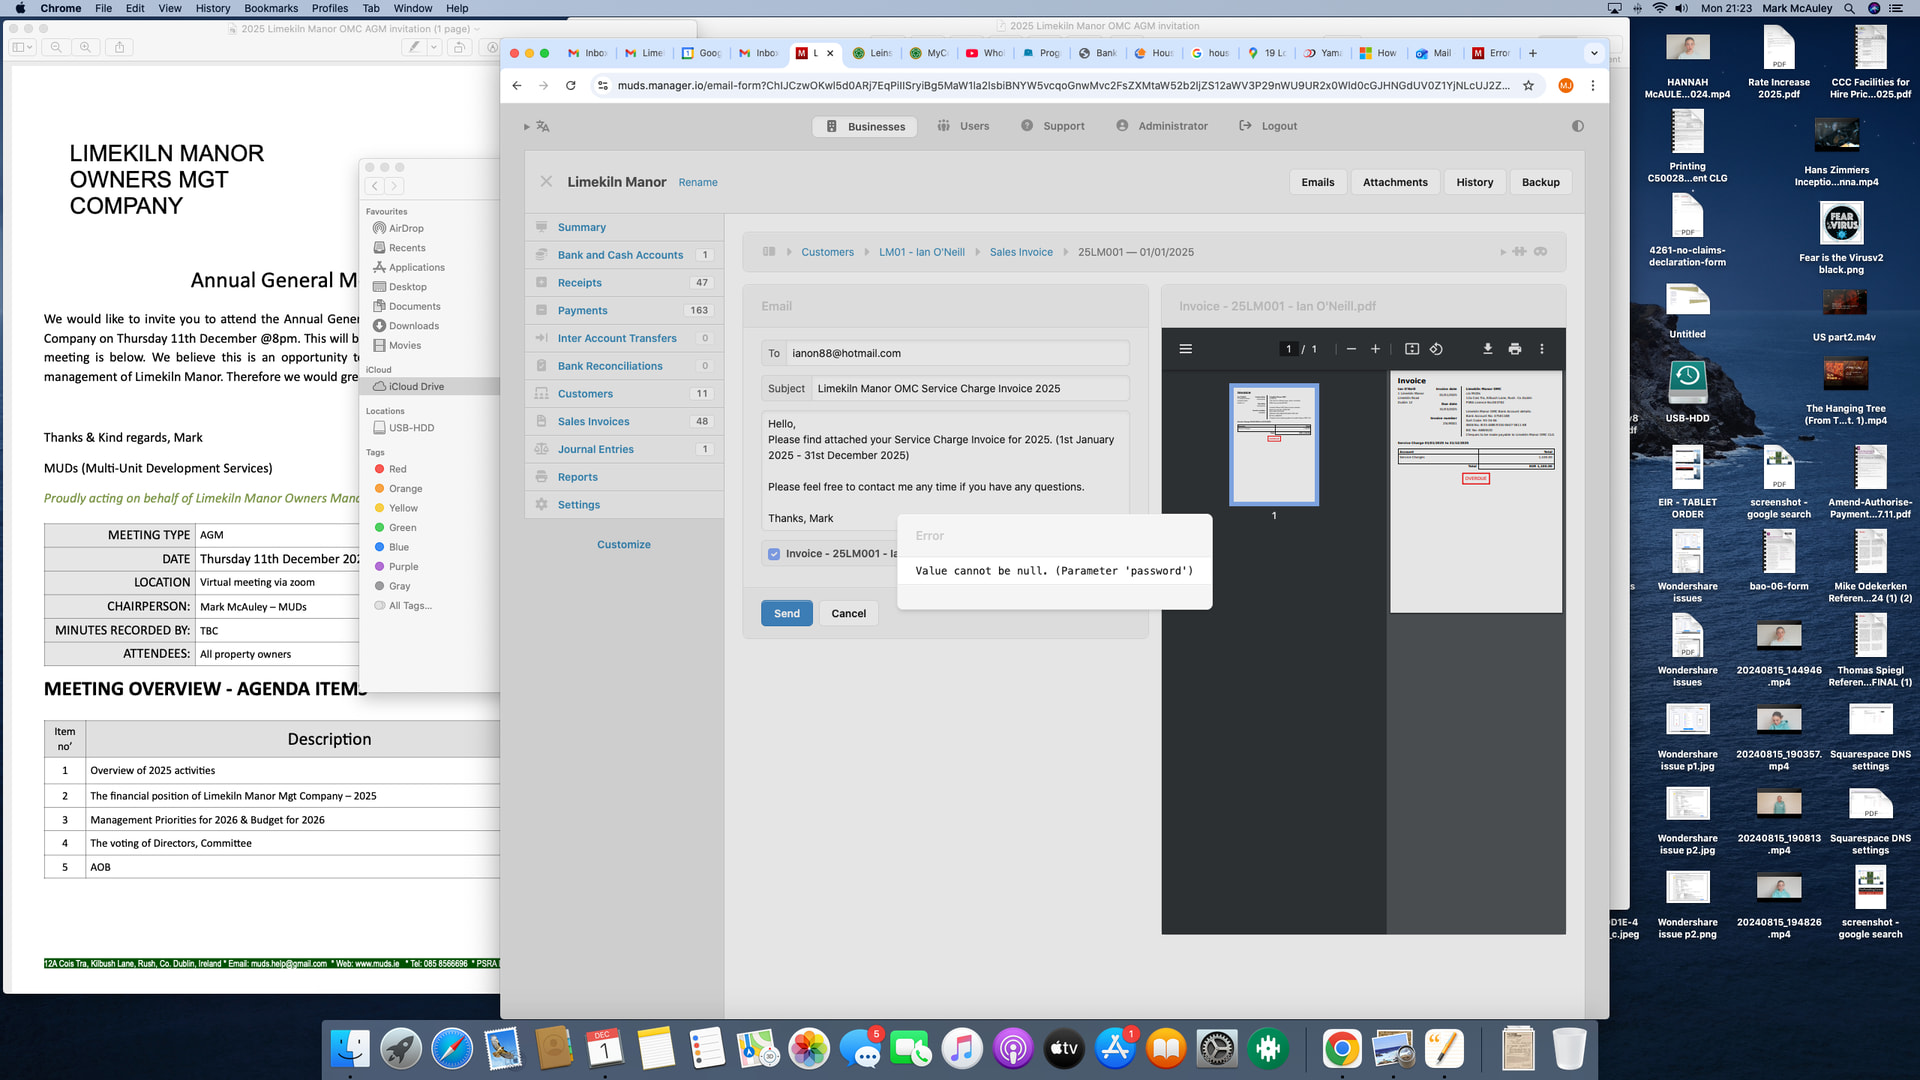
Task: Select page 1 thumbnail in PDF viewer
Action: click(x=1273, y=444)
